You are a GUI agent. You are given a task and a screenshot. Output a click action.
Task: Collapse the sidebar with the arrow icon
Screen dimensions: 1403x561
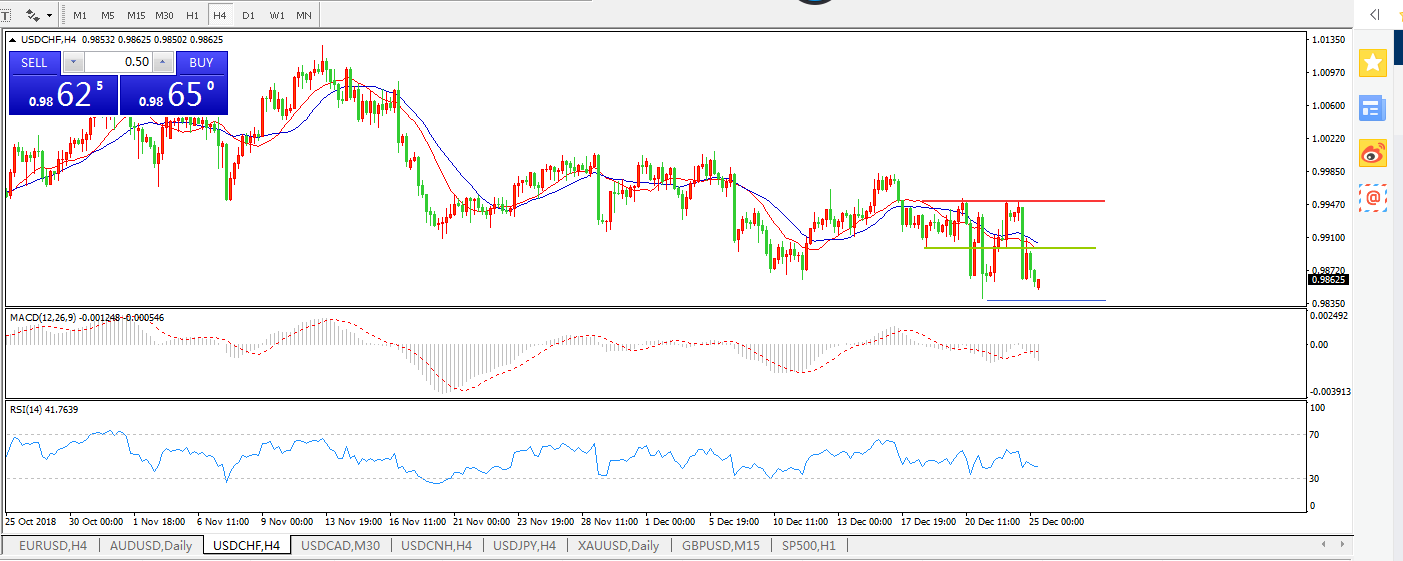click(x=1375, y=14)
